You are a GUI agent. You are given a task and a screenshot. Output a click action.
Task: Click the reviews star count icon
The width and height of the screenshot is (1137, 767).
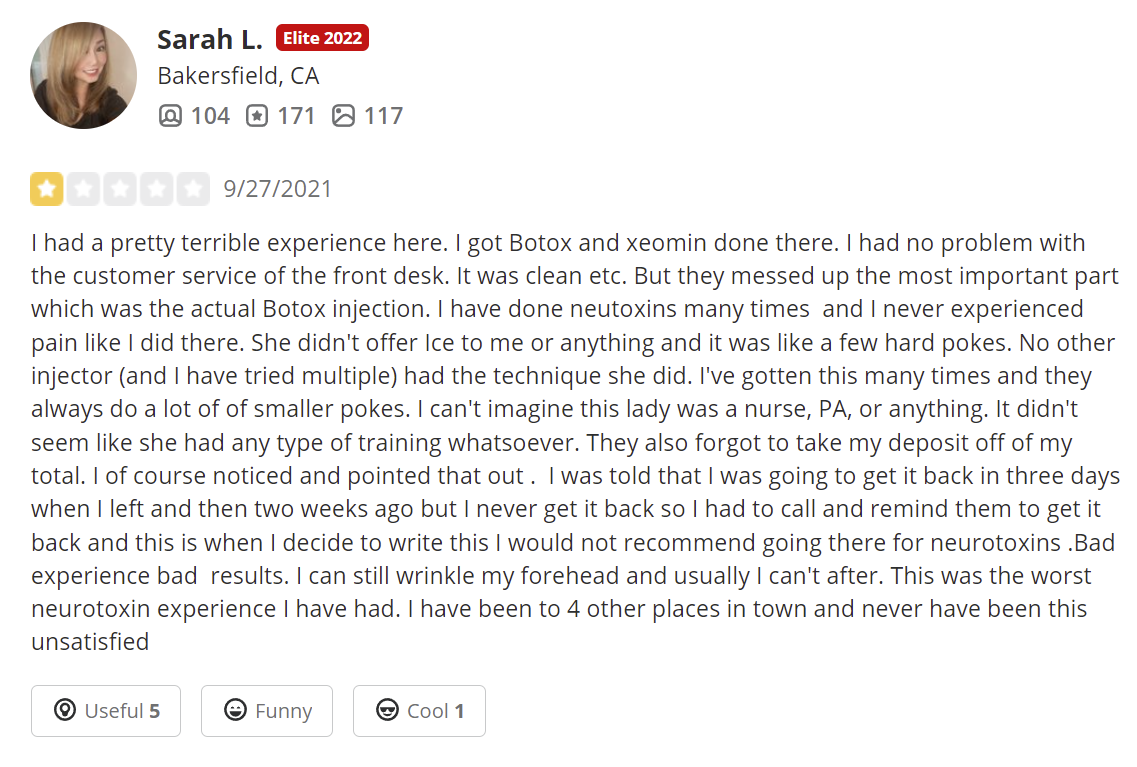(257, 116)
